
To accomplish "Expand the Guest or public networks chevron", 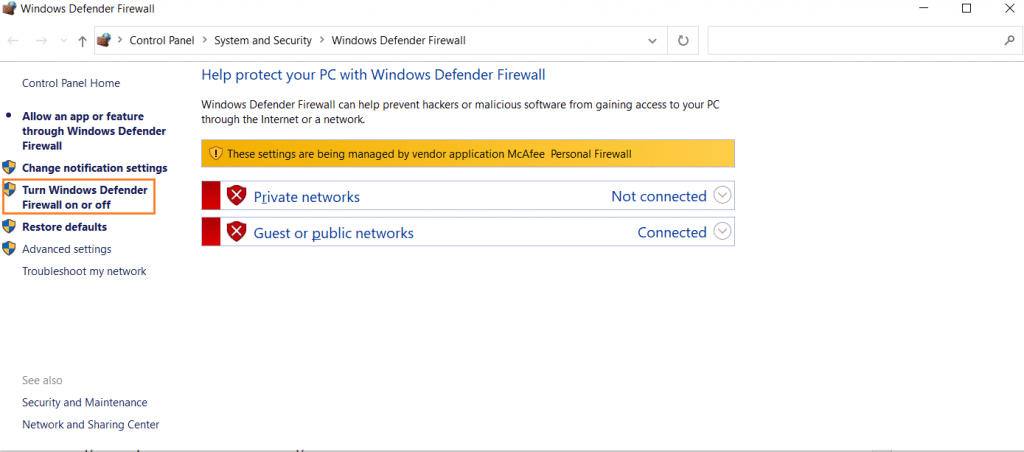I will tap(723, 232).
